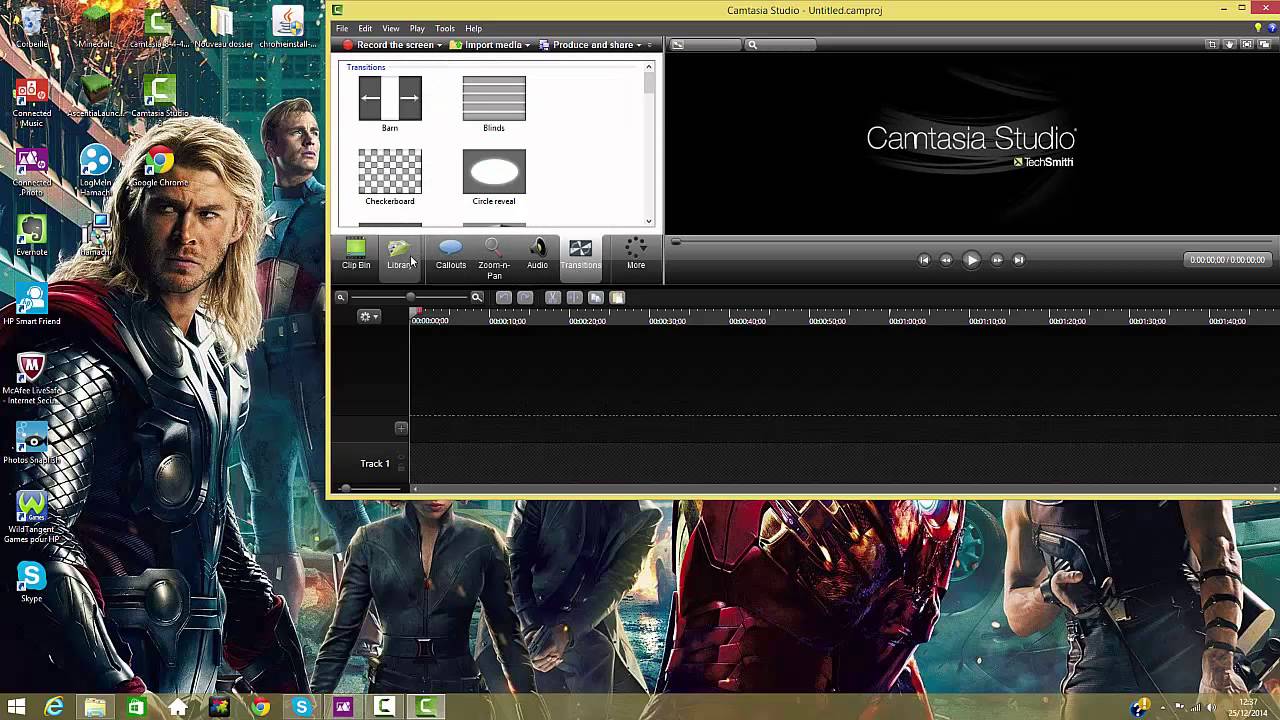Click the Redo button on timeline toolbar
Viewport: 1280px width, 720px height.
pos(525,297)
